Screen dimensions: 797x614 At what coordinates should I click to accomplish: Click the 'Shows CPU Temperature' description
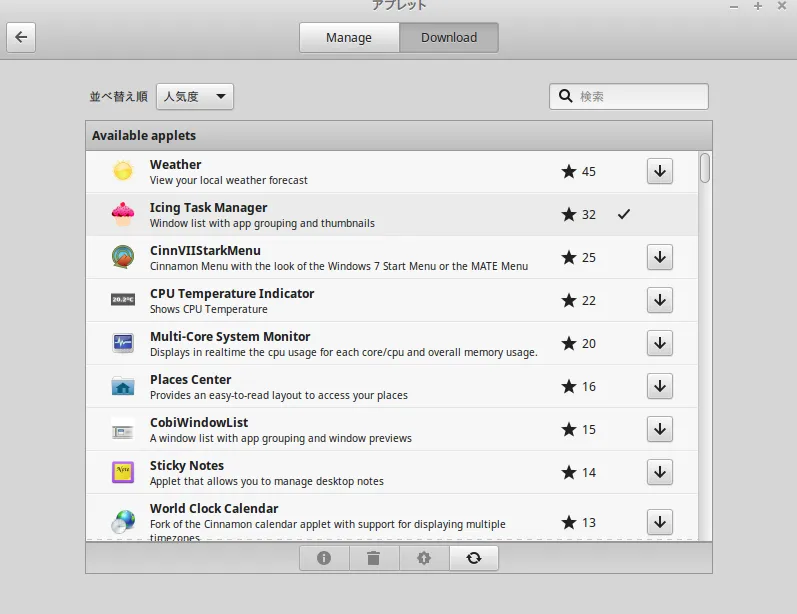pyautogui.click(x=208, y=310)
